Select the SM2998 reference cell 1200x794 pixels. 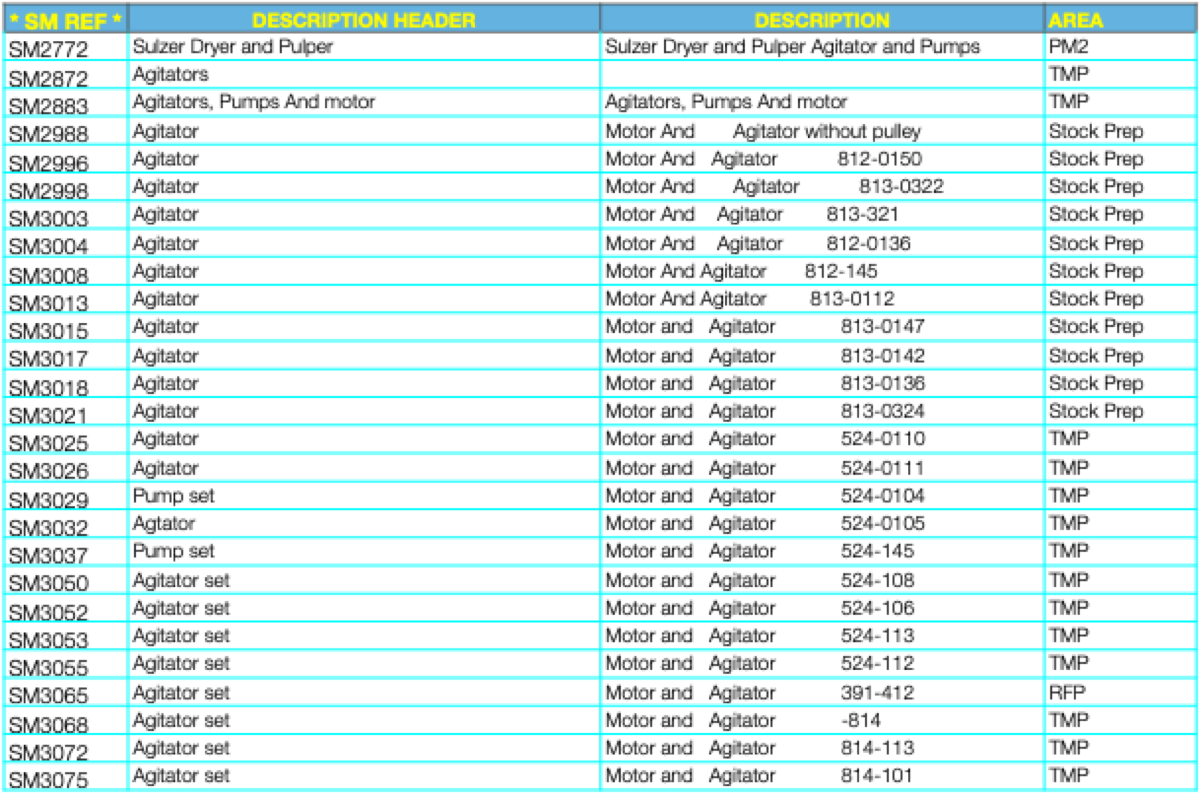click(x=66, y=189)
